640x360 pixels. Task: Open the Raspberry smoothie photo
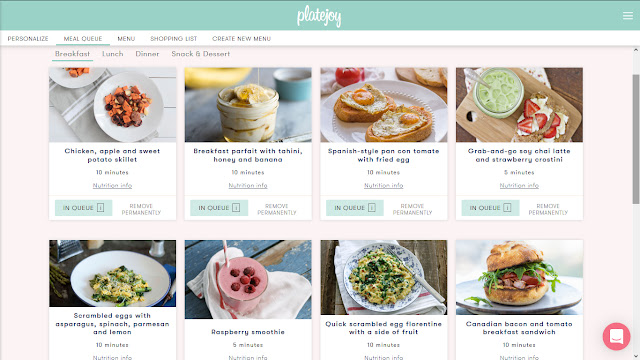tap(248, 279)
